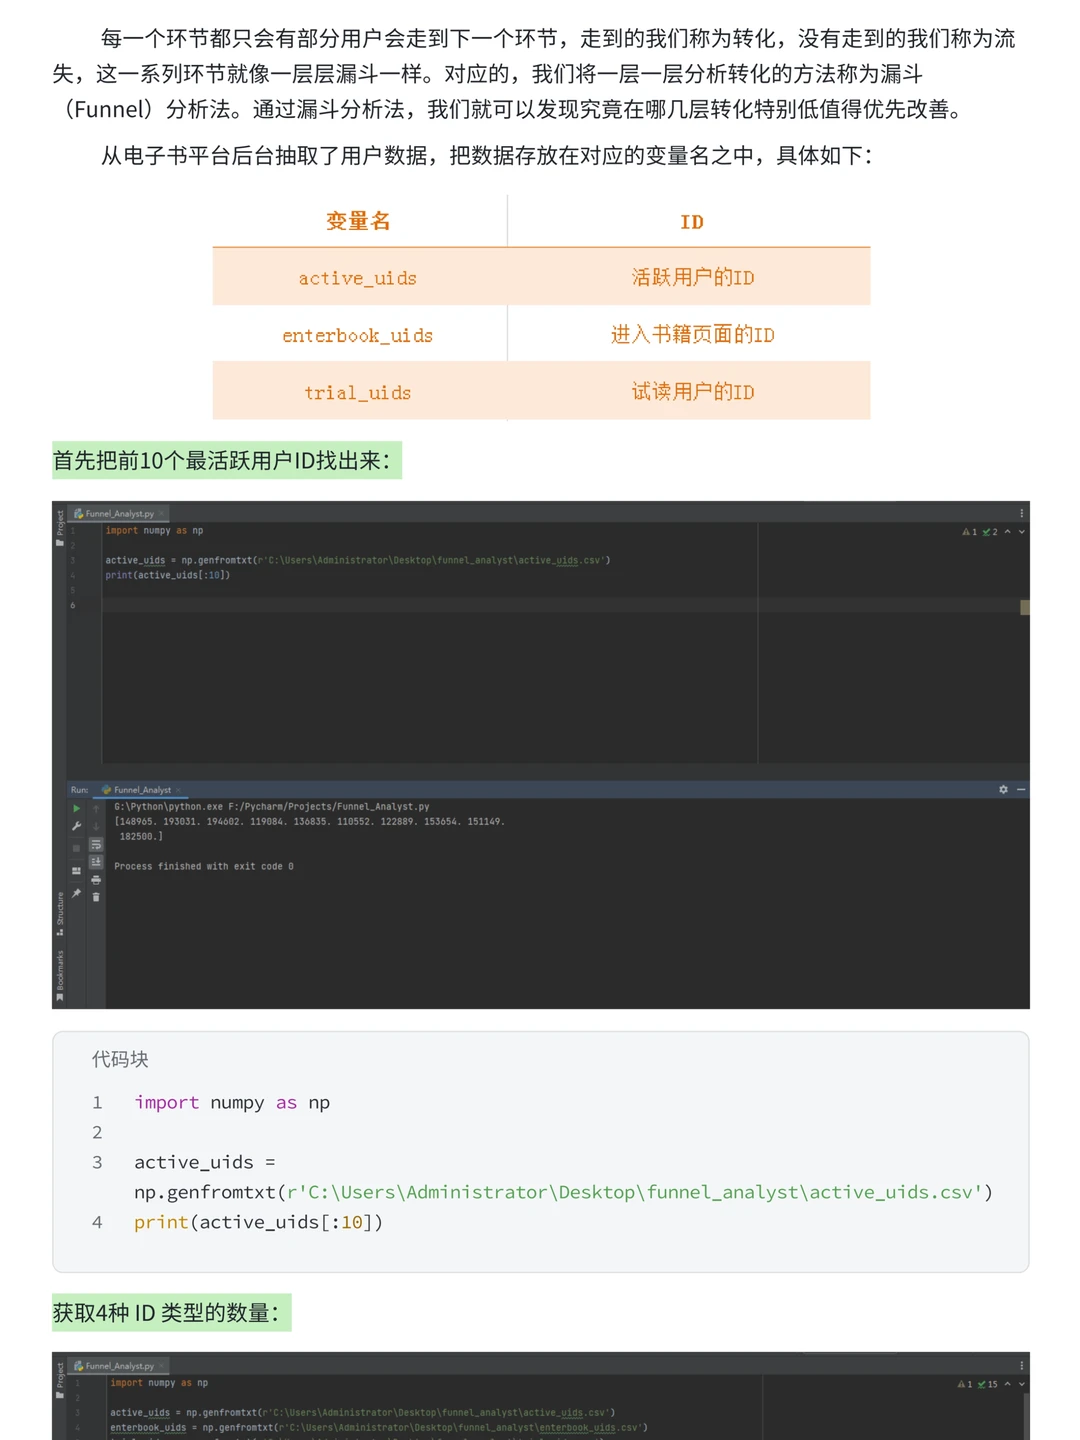Click the enterbook_uids table cell

[x=358, y=334]
